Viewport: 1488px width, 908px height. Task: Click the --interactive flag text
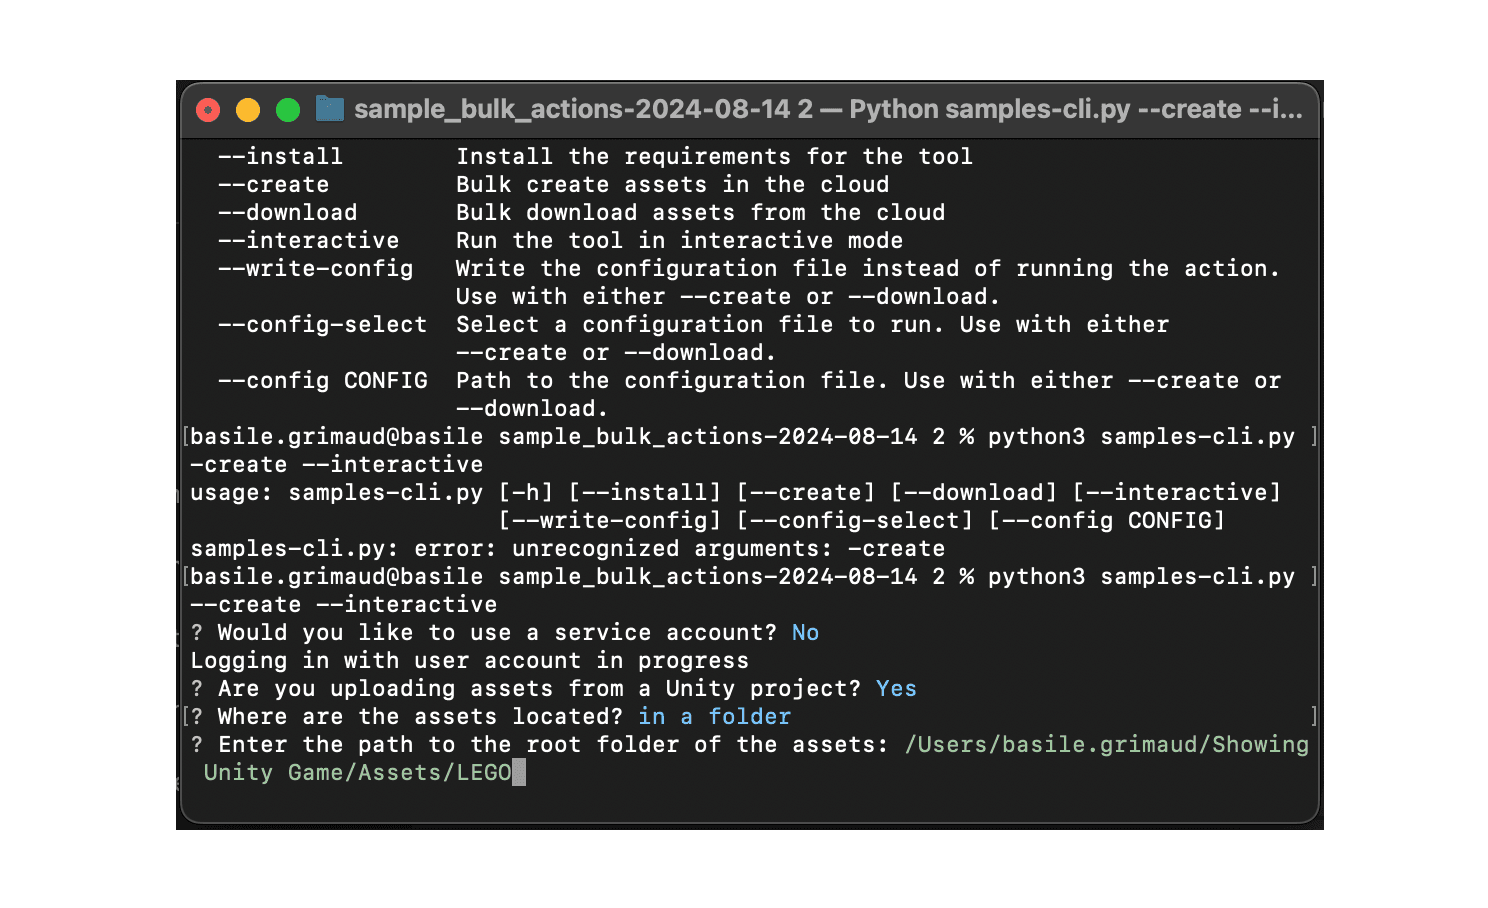[x=308, y=240]
